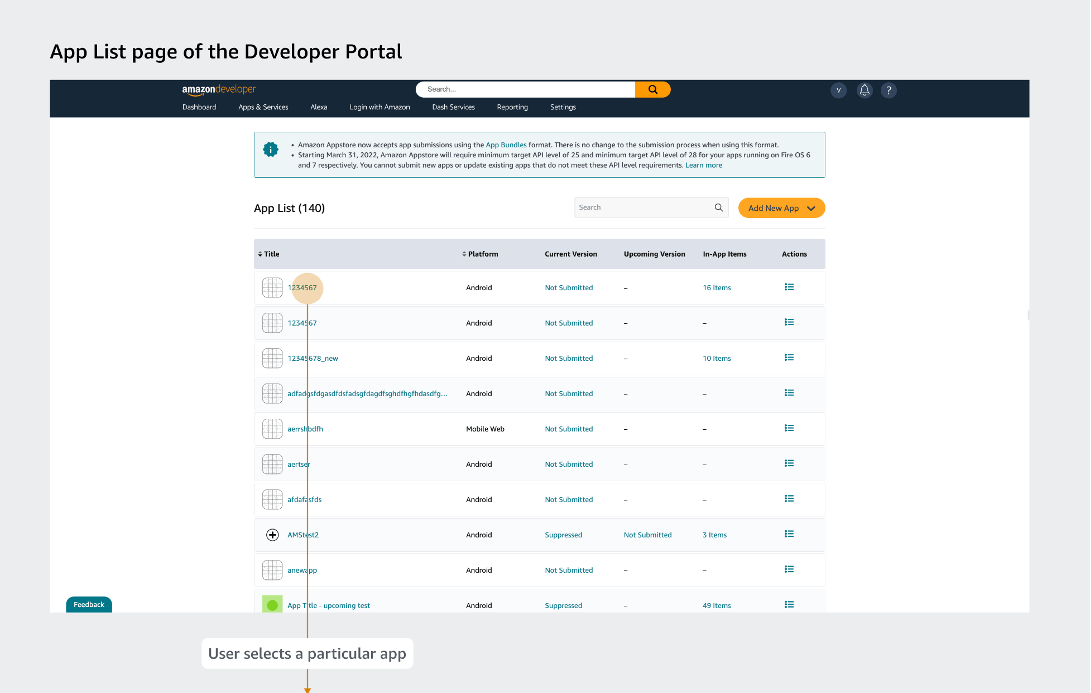Click the green App Title app icon
The height and width of the screenshot is (693, 1091).
[272, 605]
